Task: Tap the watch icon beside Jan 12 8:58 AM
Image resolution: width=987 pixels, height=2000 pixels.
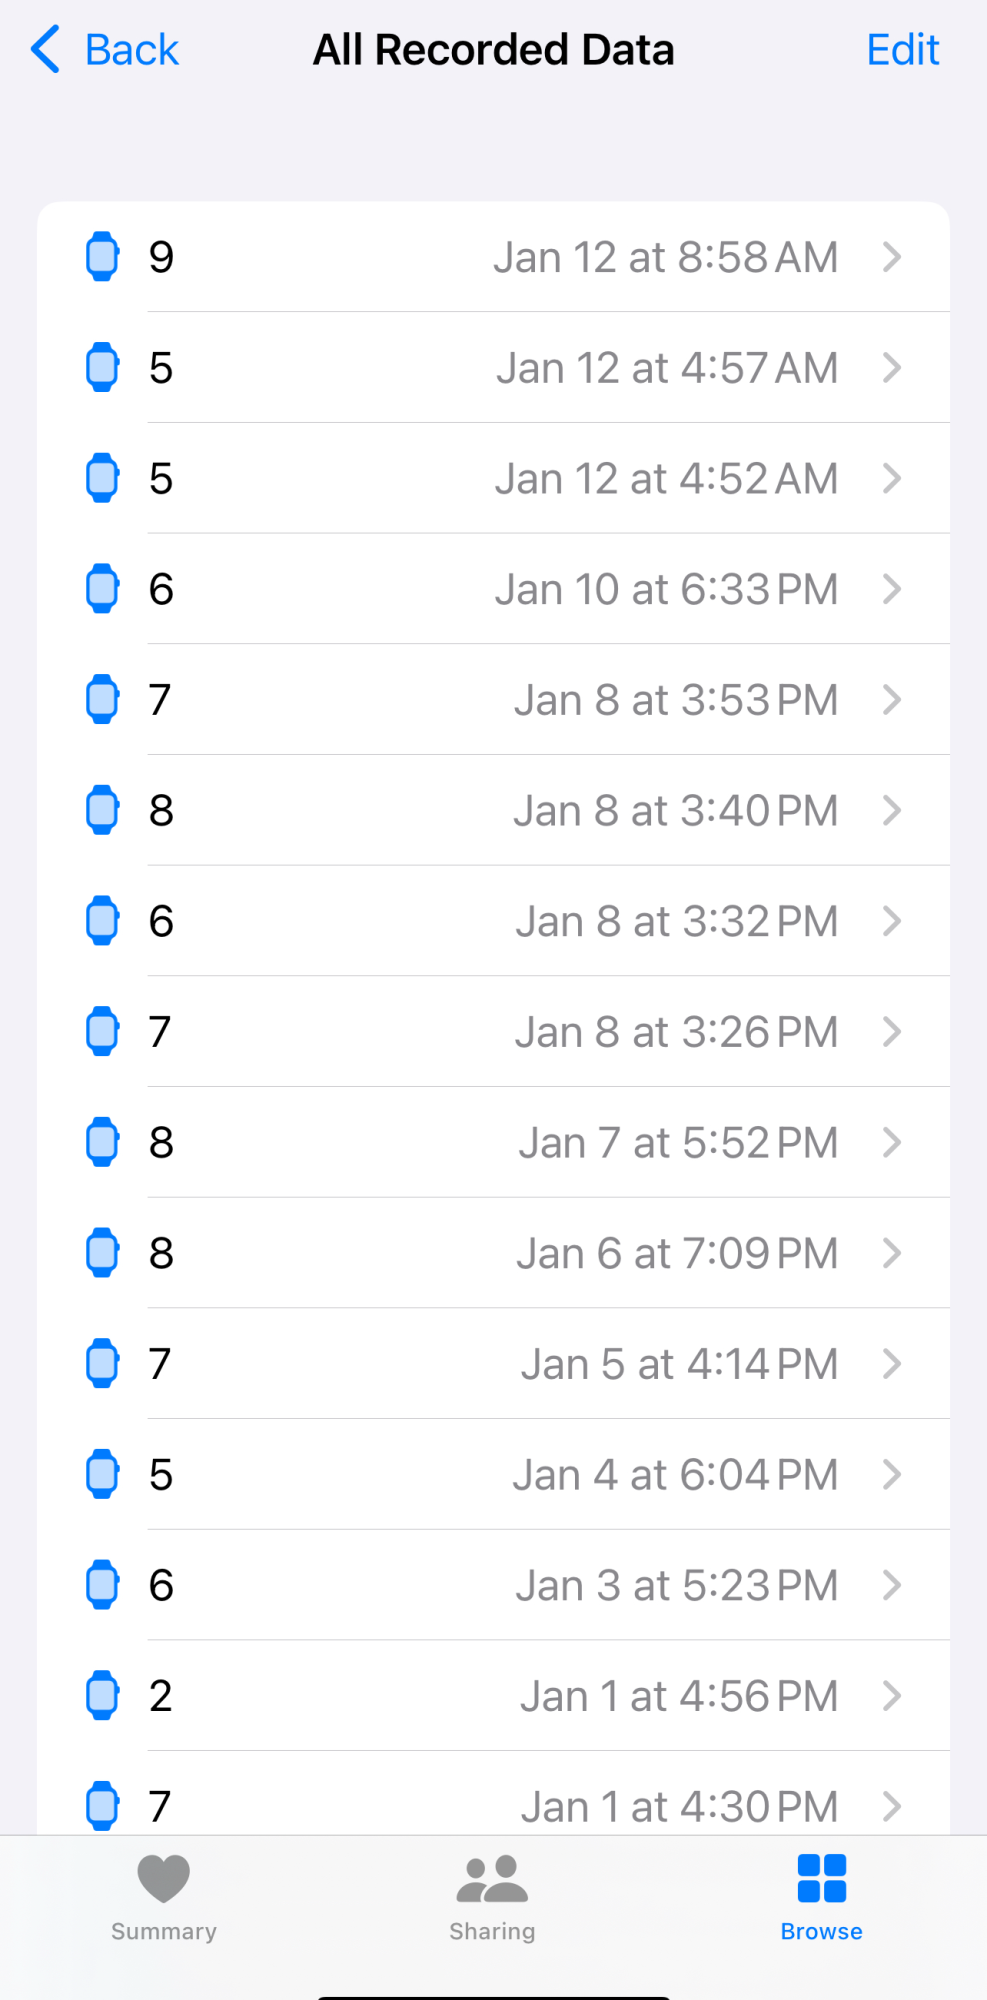Action: [102, 257]
